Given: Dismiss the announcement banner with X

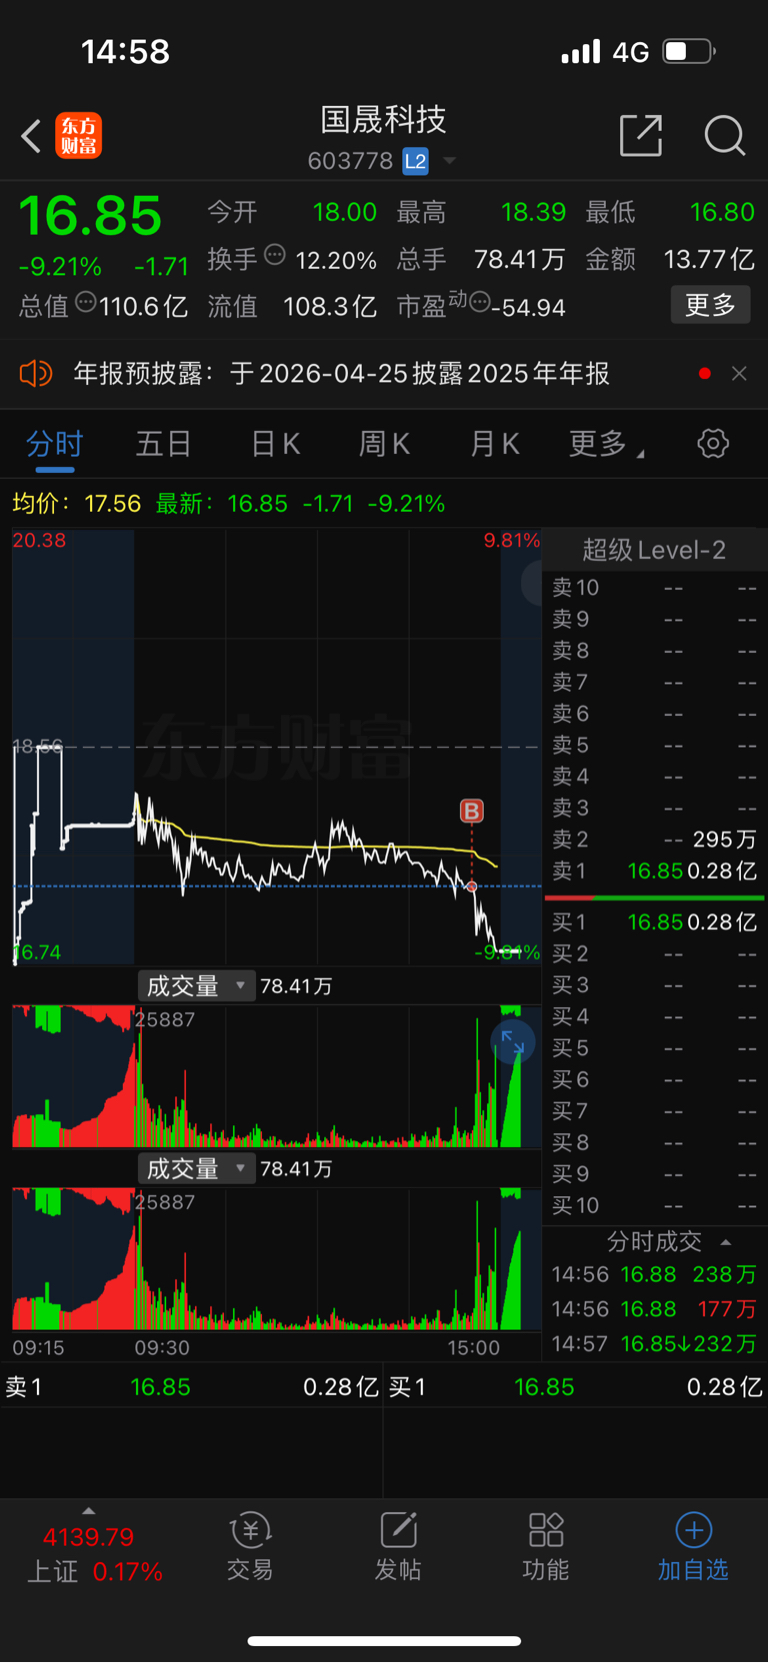Looking at the screenshot, I should [x=739, y=374].
